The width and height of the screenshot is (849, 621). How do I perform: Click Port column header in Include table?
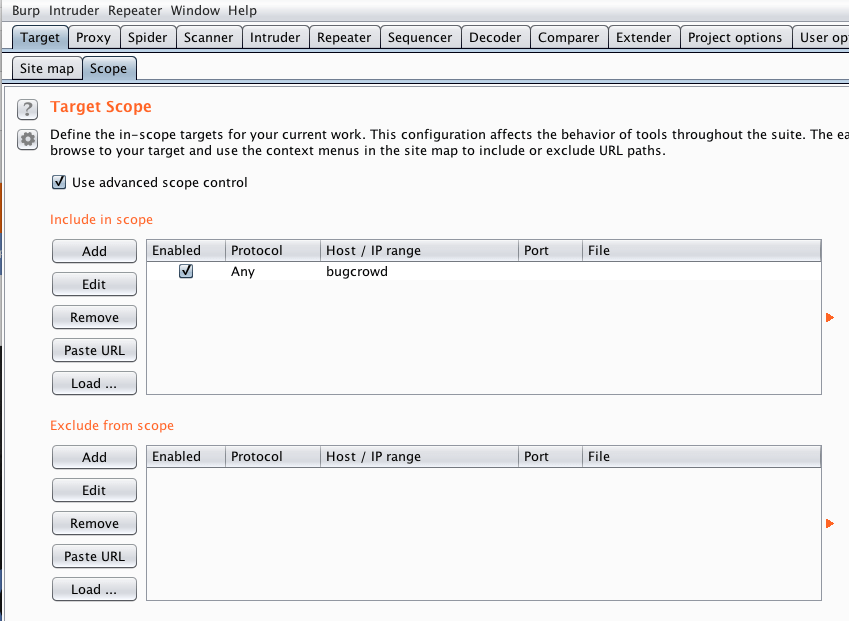(550, 251)
